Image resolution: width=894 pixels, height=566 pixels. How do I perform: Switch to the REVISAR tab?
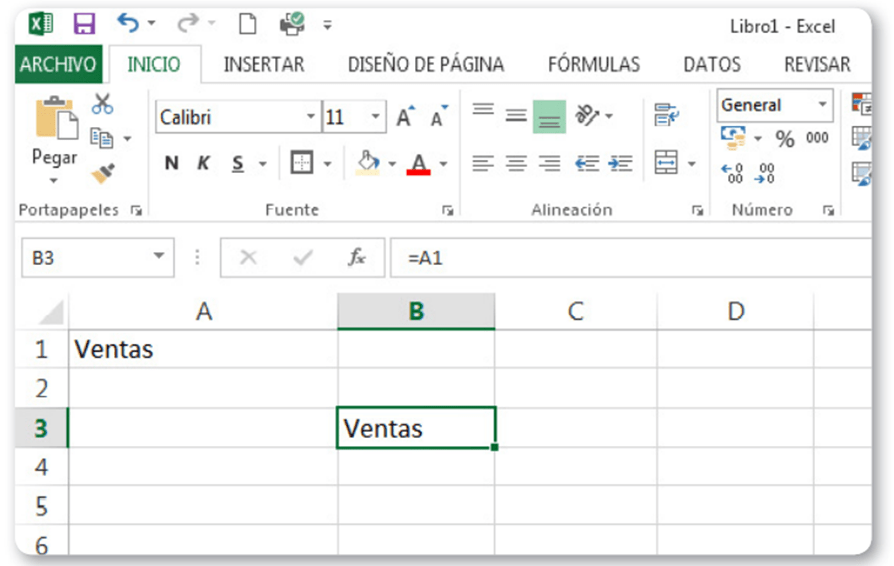point(817,64)
